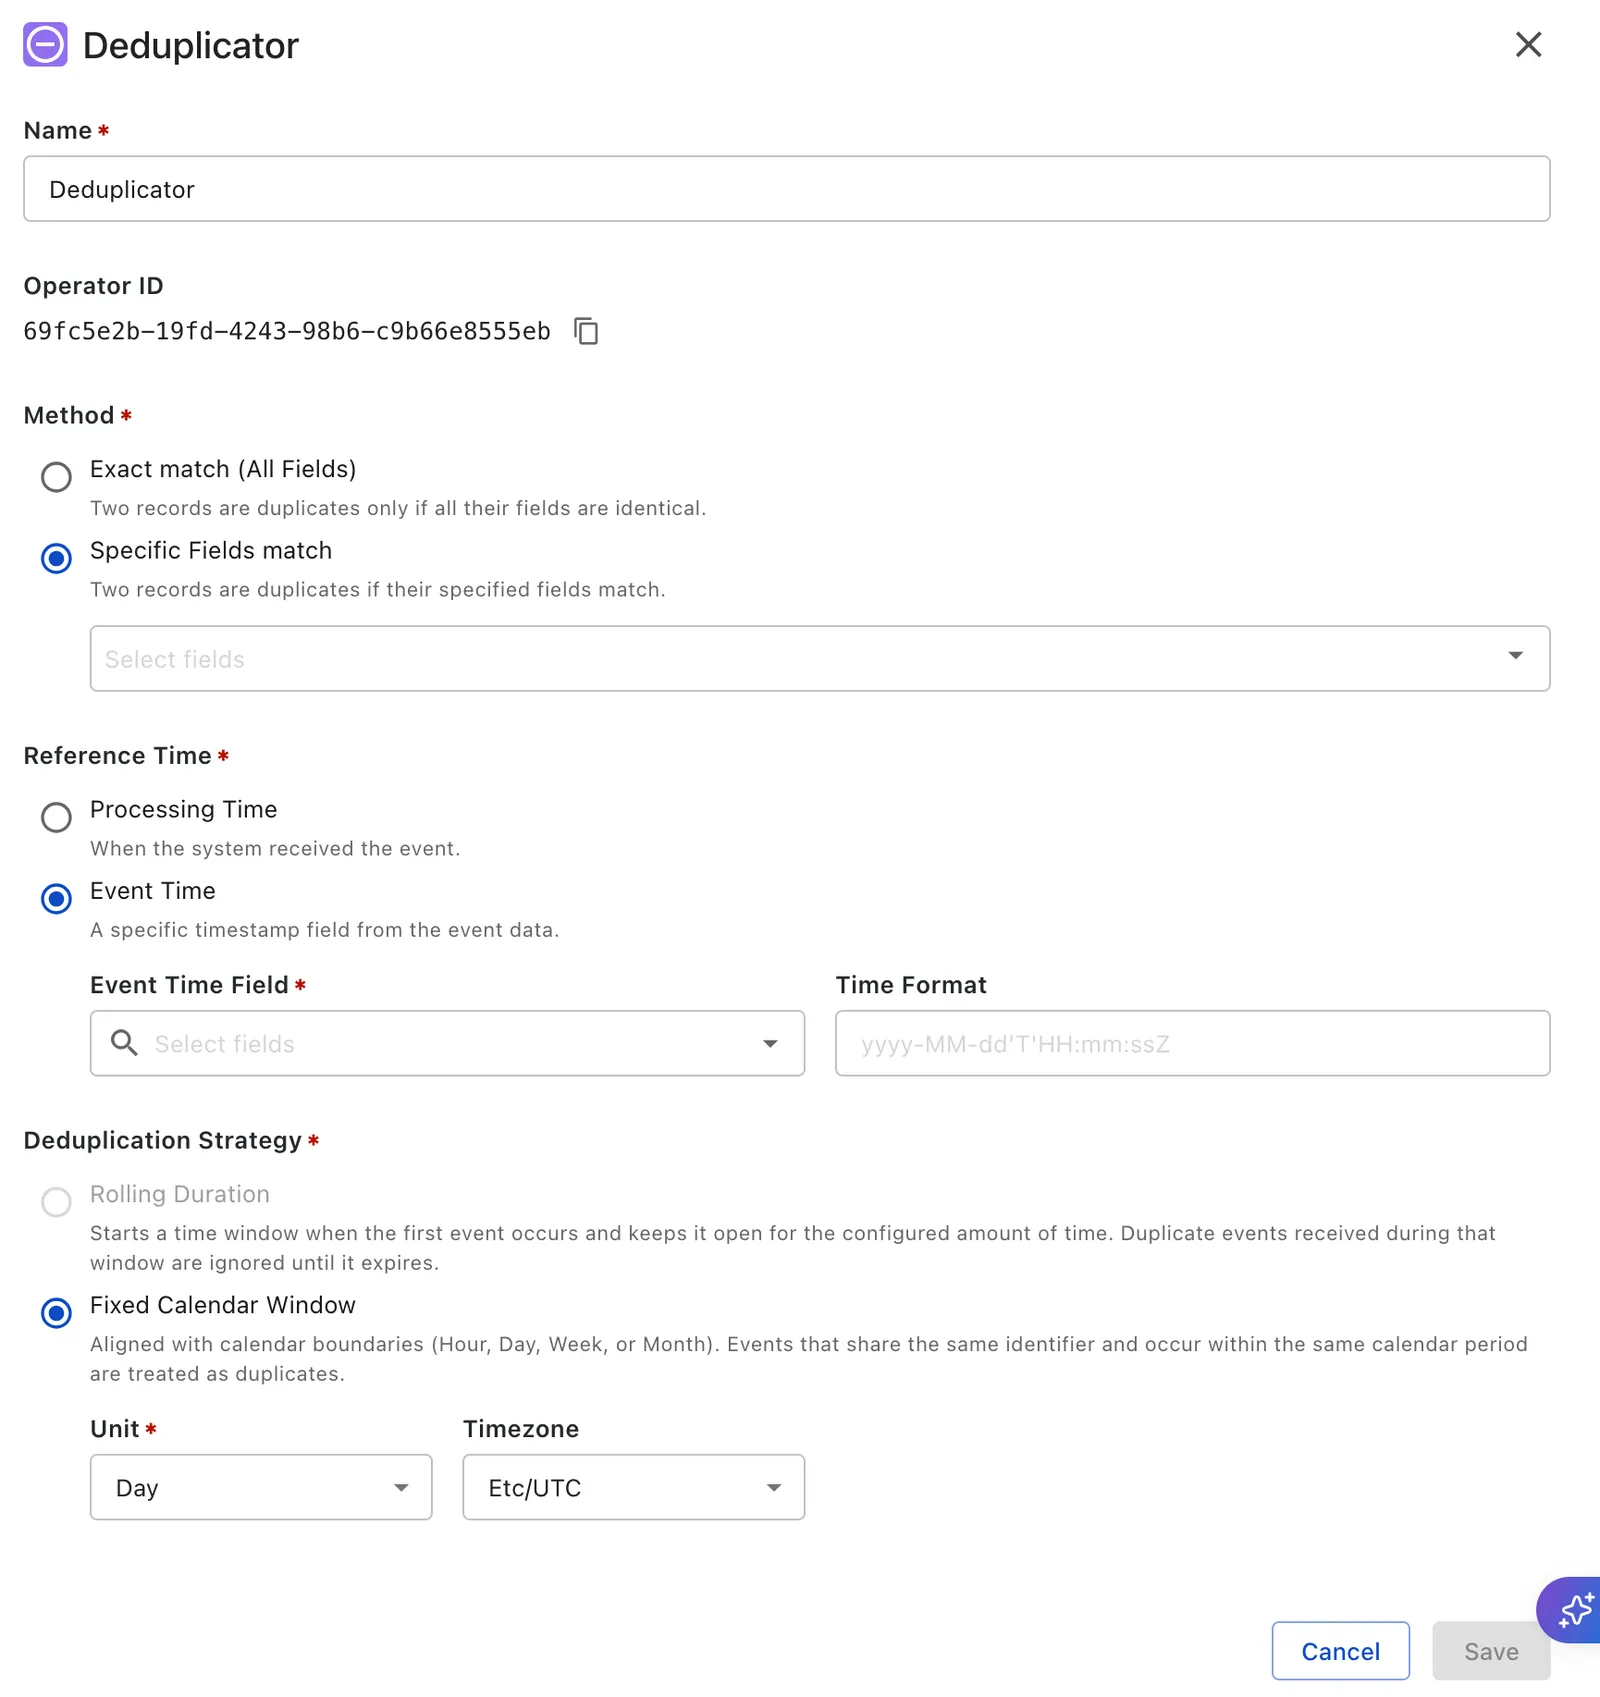
Task: Click the 'Event Time' option label
Action: point(153,890)
